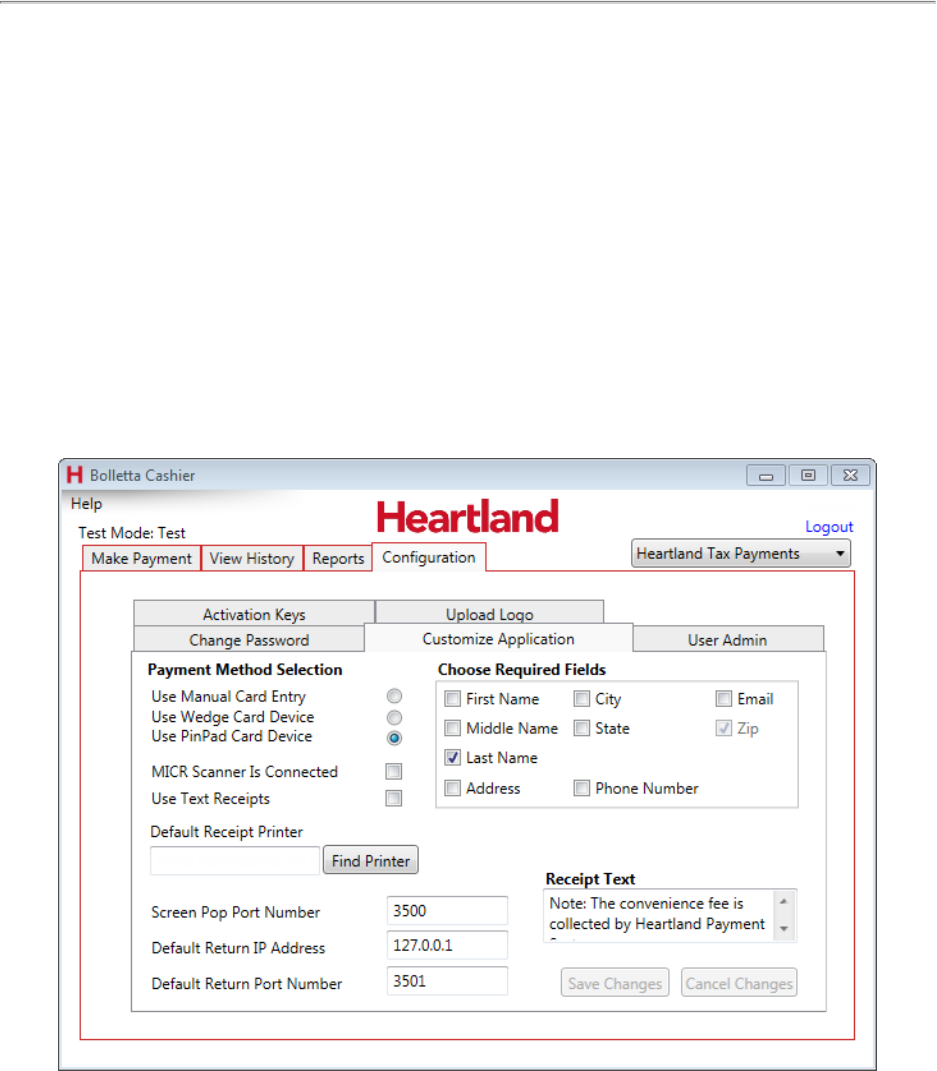The image size is (937, 1071).
Task: Expand the Heartland Tax Payments dropdown
Action: tap(741, 553)
